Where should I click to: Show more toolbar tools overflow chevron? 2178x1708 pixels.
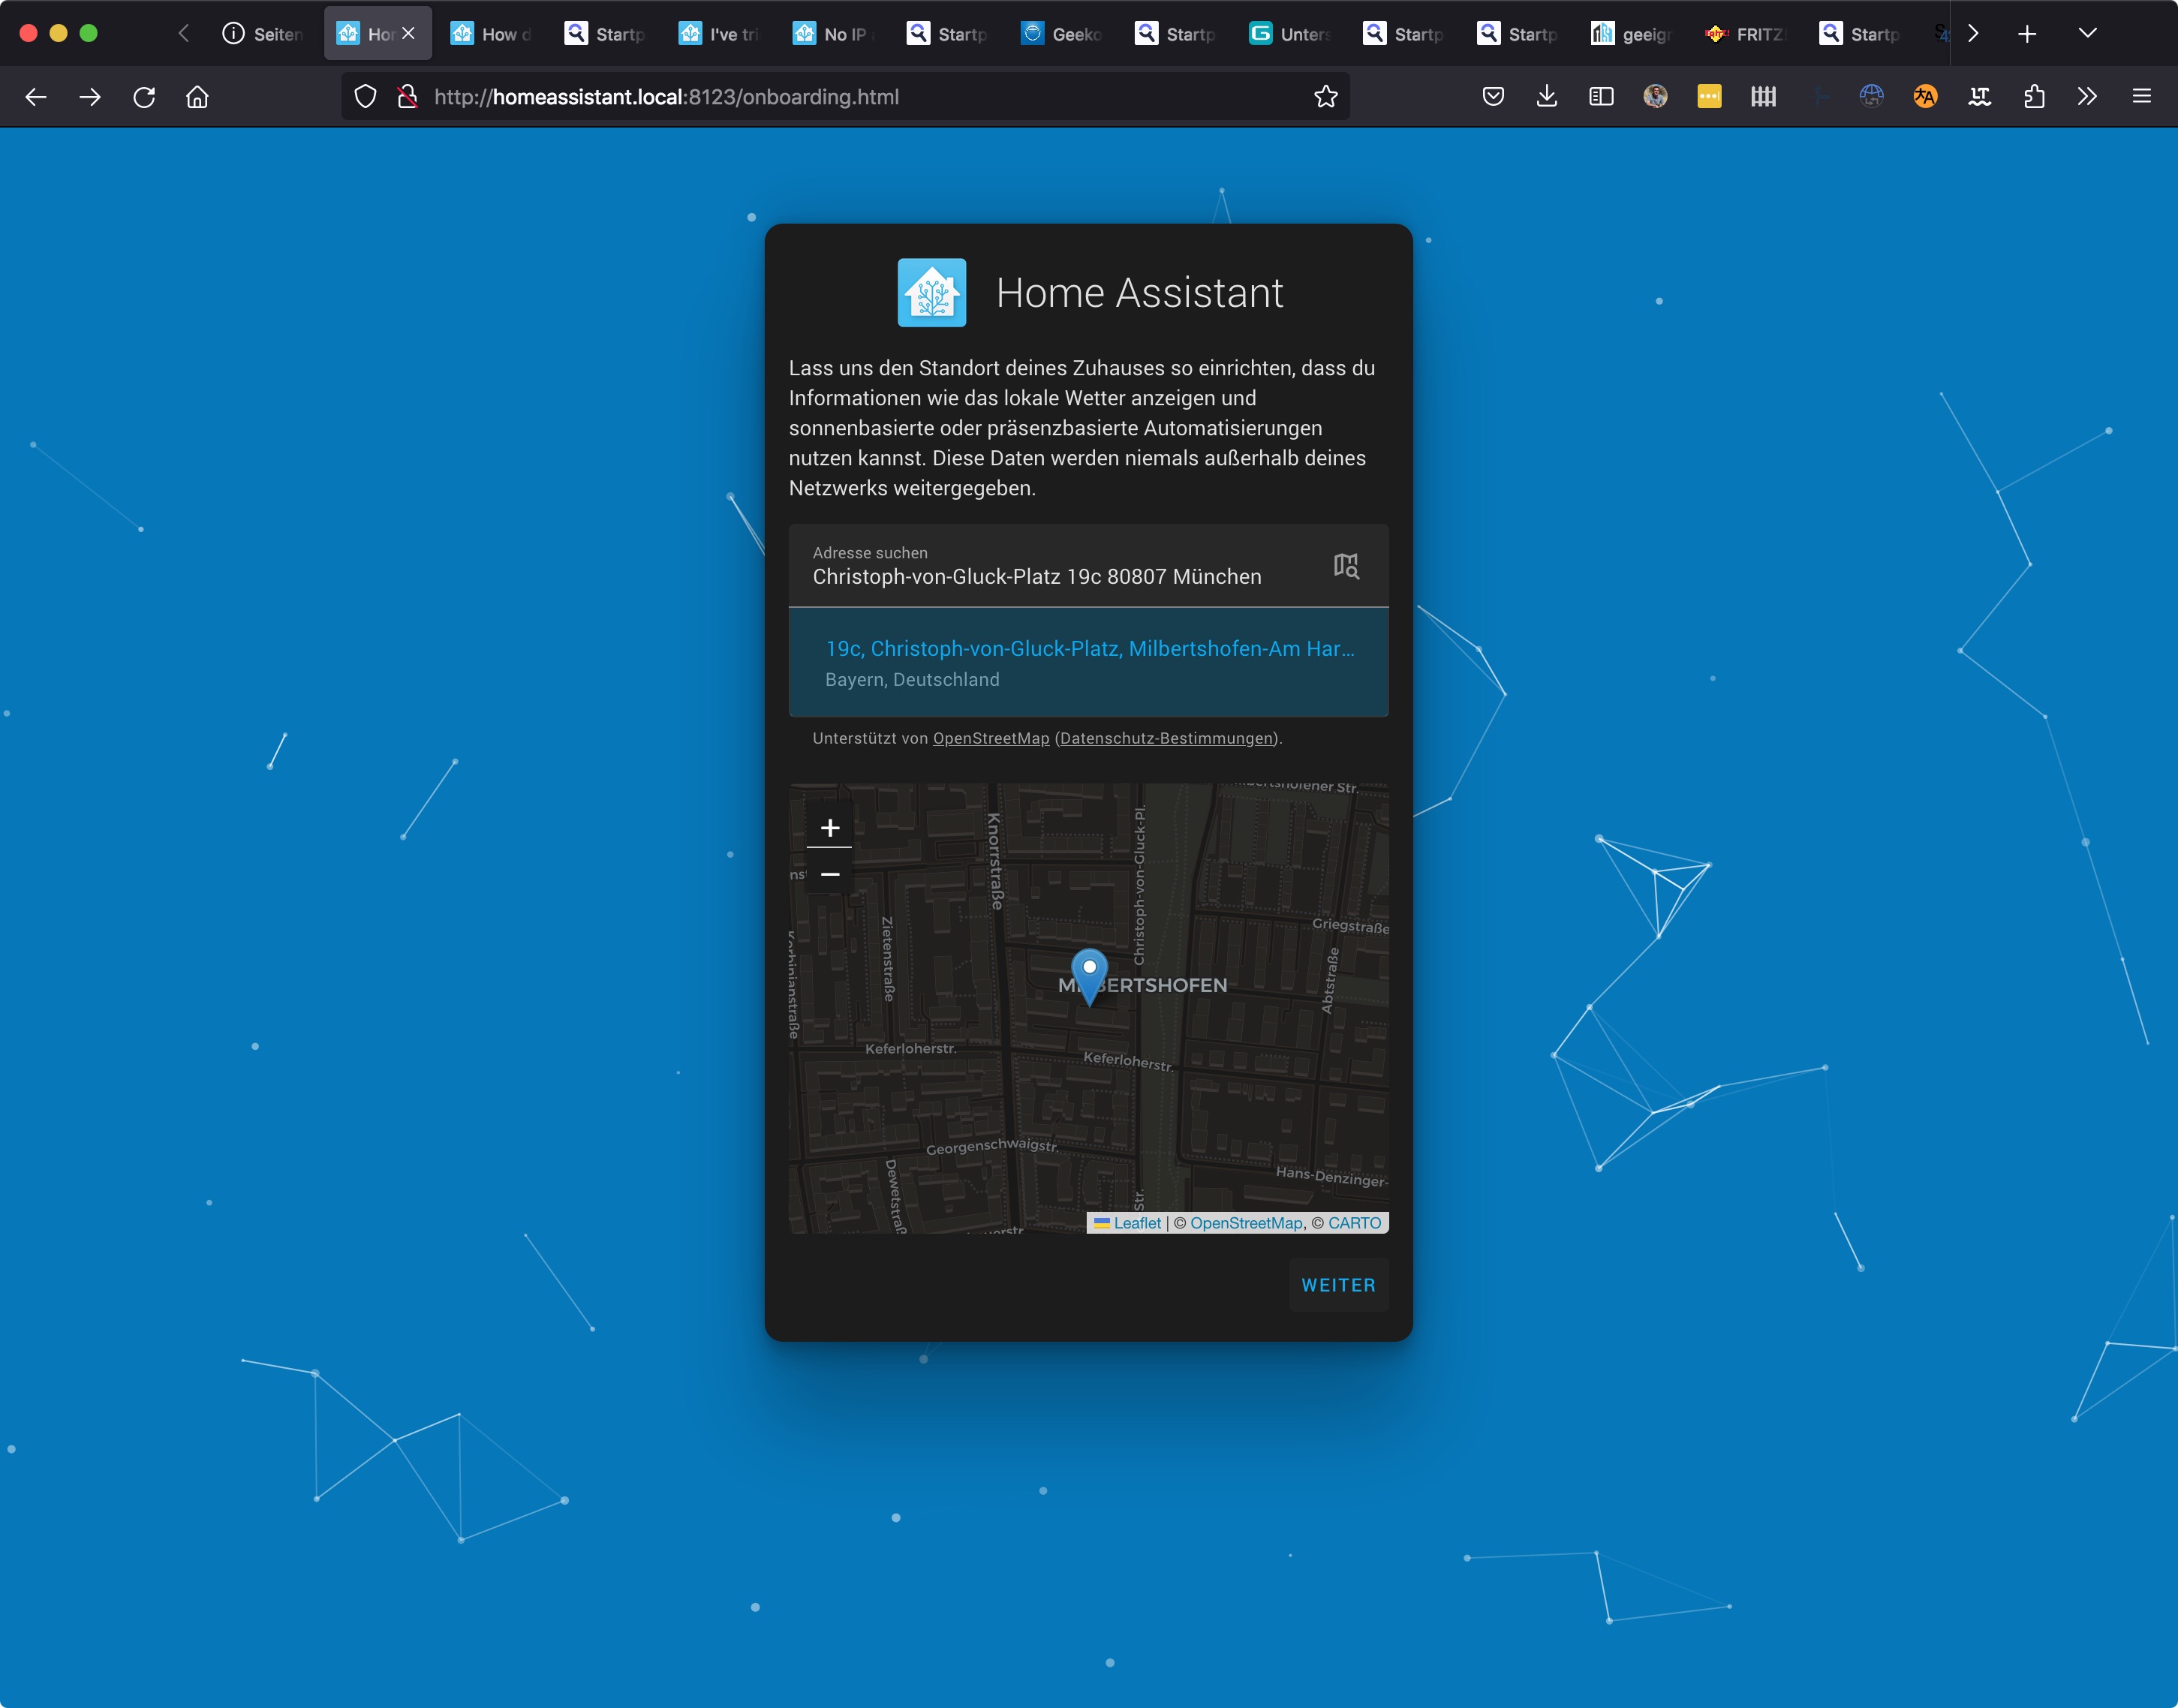pos(2086,97)
